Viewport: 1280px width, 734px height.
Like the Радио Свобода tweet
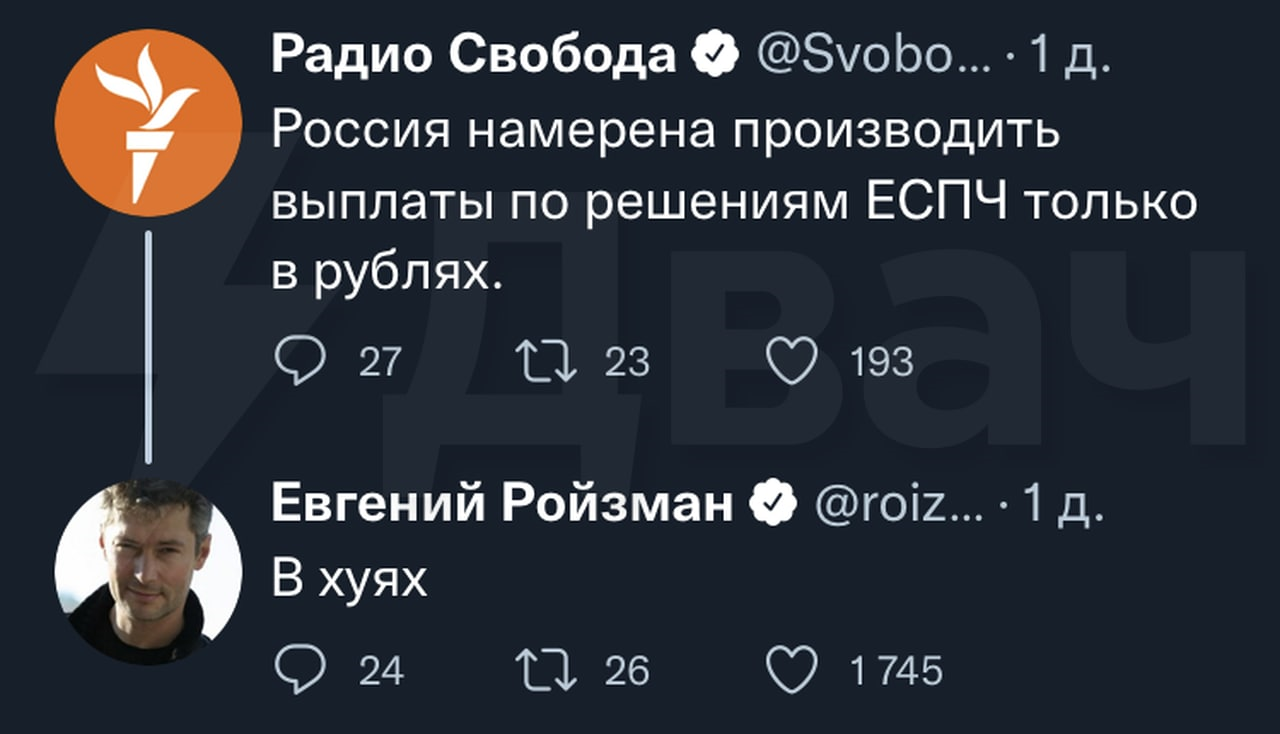click(x=791, y=360)
